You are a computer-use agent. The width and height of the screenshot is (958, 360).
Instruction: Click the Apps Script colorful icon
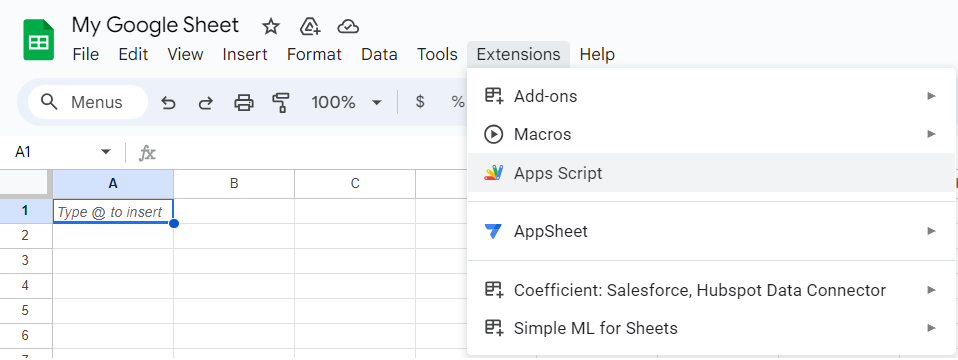494,173
